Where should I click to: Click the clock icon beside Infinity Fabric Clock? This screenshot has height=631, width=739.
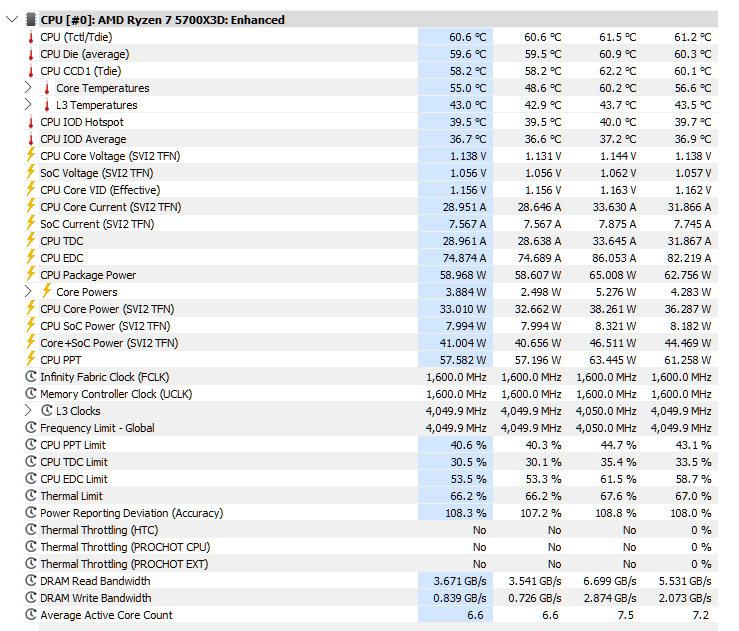(x=30, y=377)
